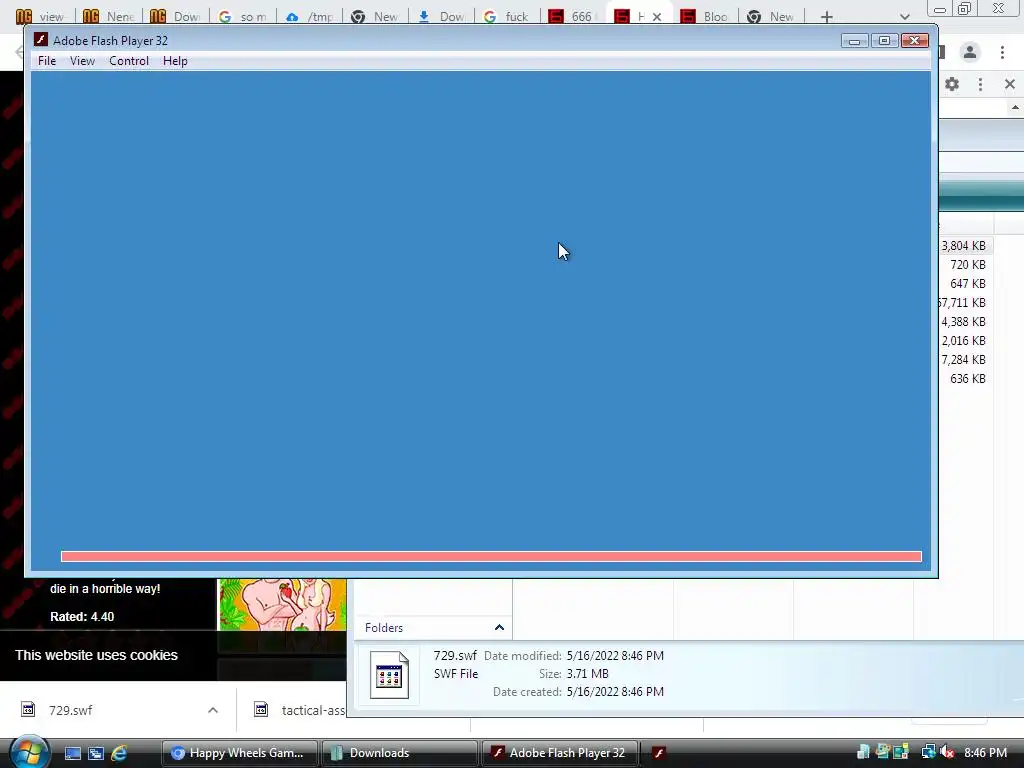Click Show Desktop quick launch icon
The height and width of the screenshot is (768, 1024).
72,753
